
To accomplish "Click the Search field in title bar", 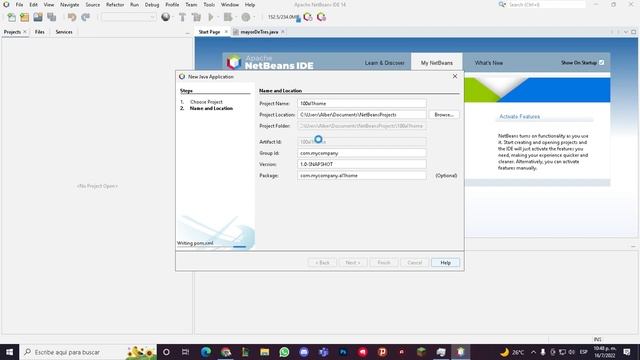I will coord(546,4).
